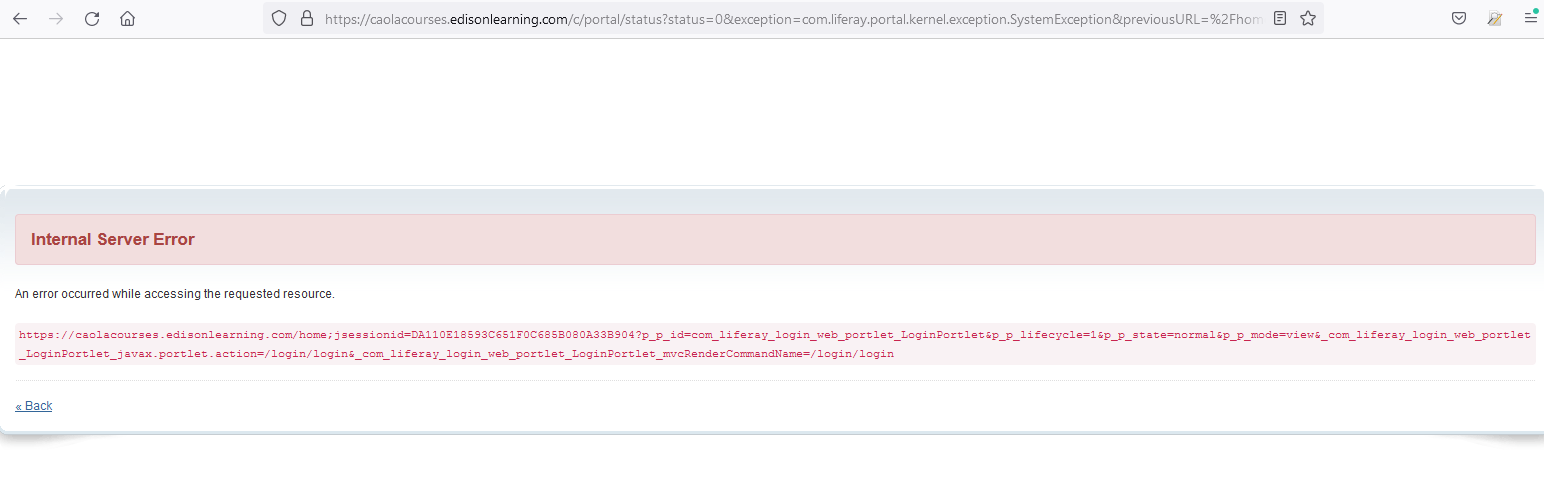Click the Internal Server Error heading
Viewport: 1544px width, 481px height.
click(x=113, y=240)
